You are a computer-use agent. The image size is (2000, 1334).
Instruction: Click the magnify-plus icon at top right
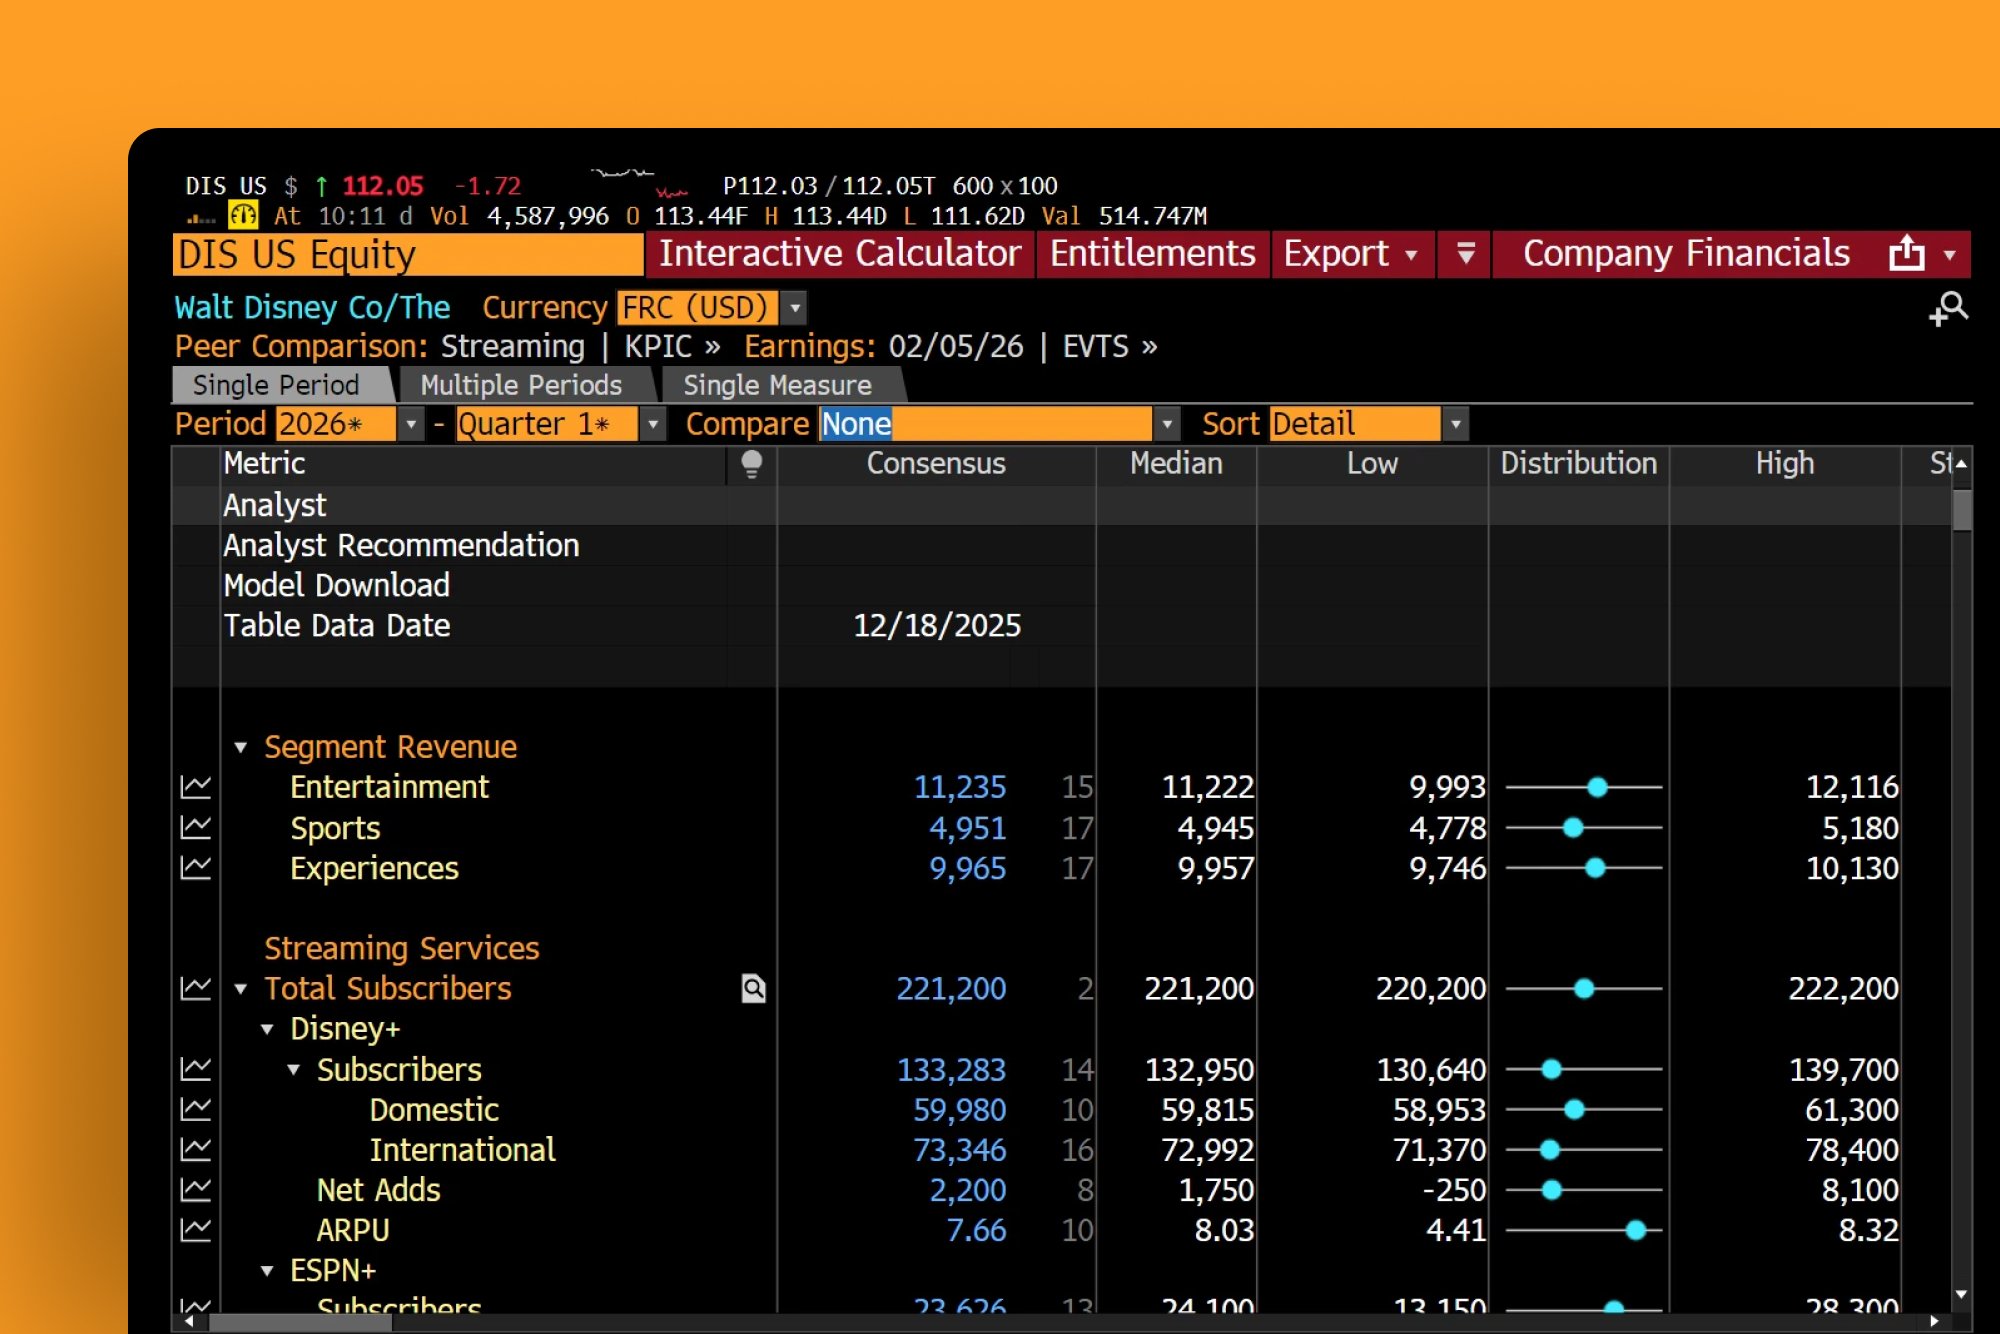1951,307
